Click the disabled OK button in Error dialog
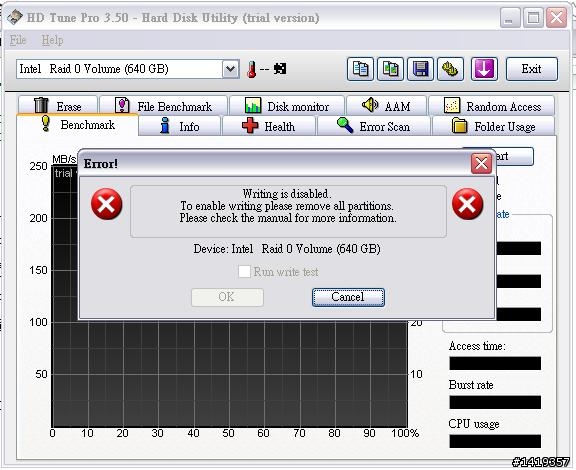 (227, 297)
